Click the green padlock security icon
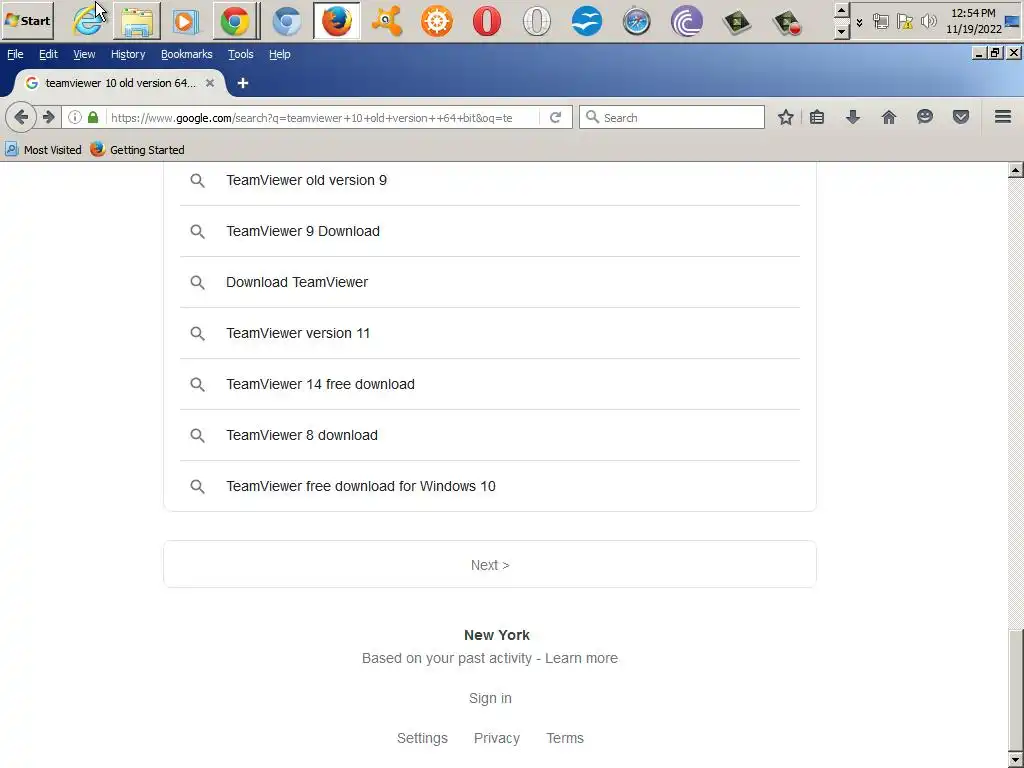1024x768 pixels. tap(93, 118)
